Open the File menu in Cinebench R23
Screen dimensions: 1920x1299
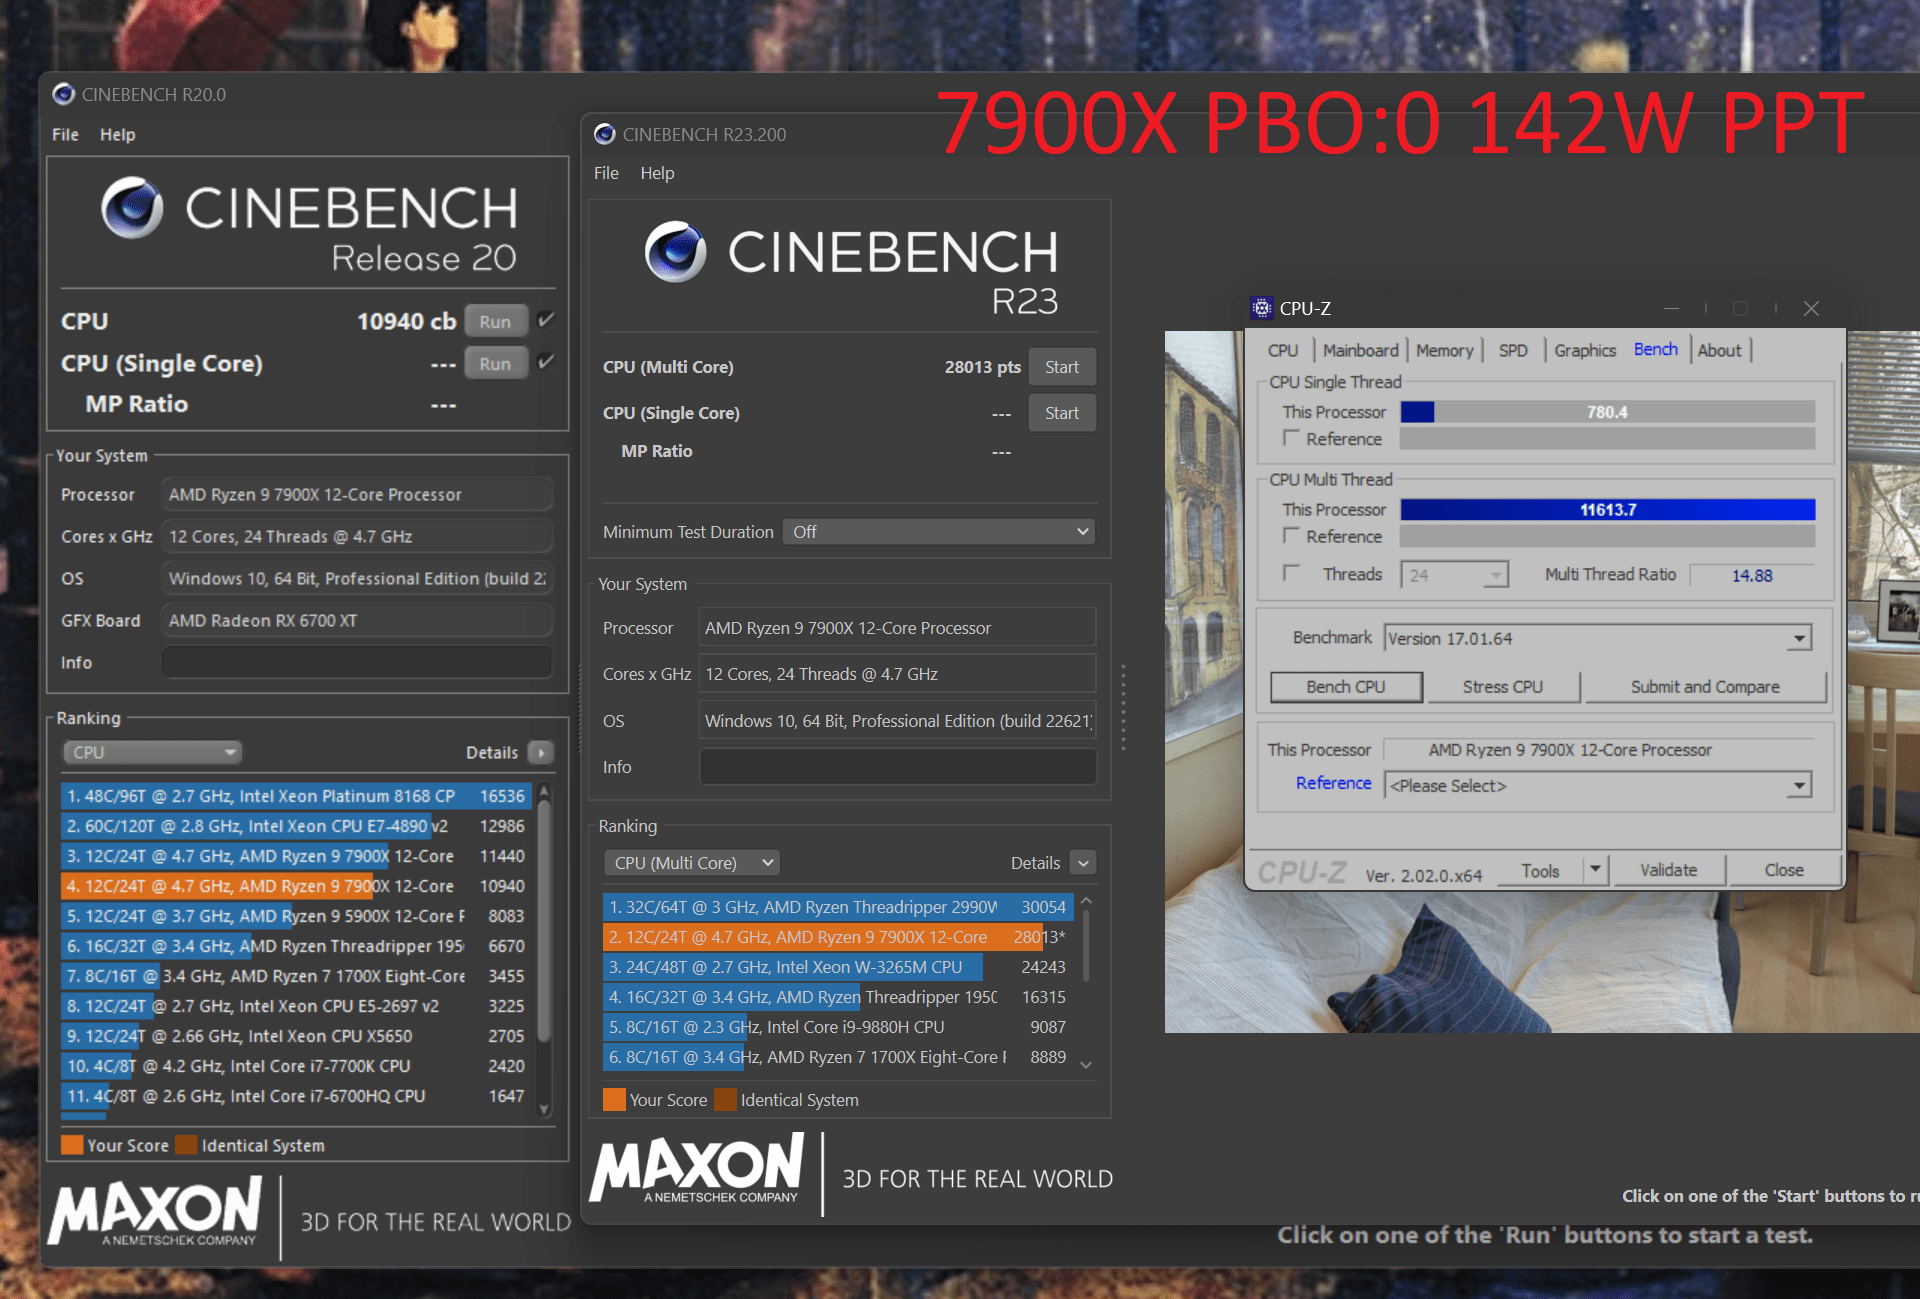[606, 173]
